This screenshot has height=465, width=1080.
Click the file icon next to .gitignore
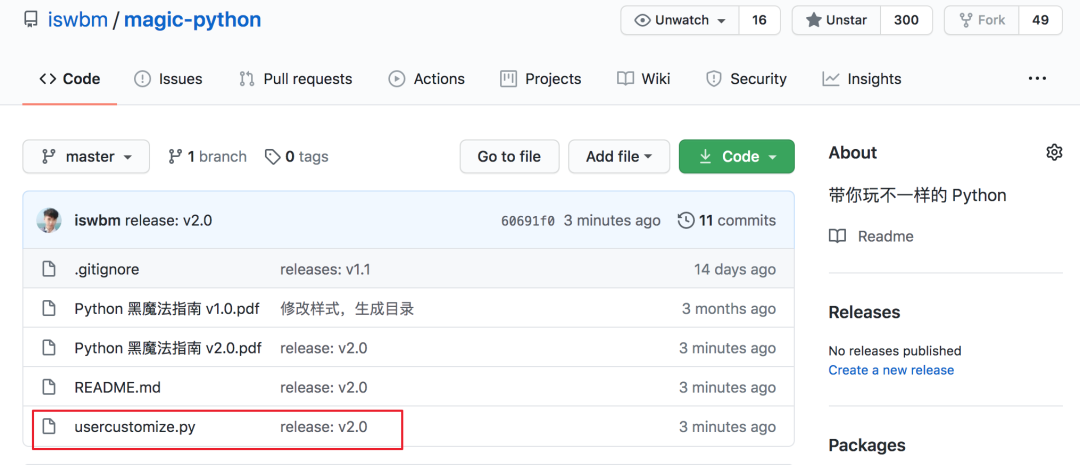pyautogui.click(x=48, y=269)
